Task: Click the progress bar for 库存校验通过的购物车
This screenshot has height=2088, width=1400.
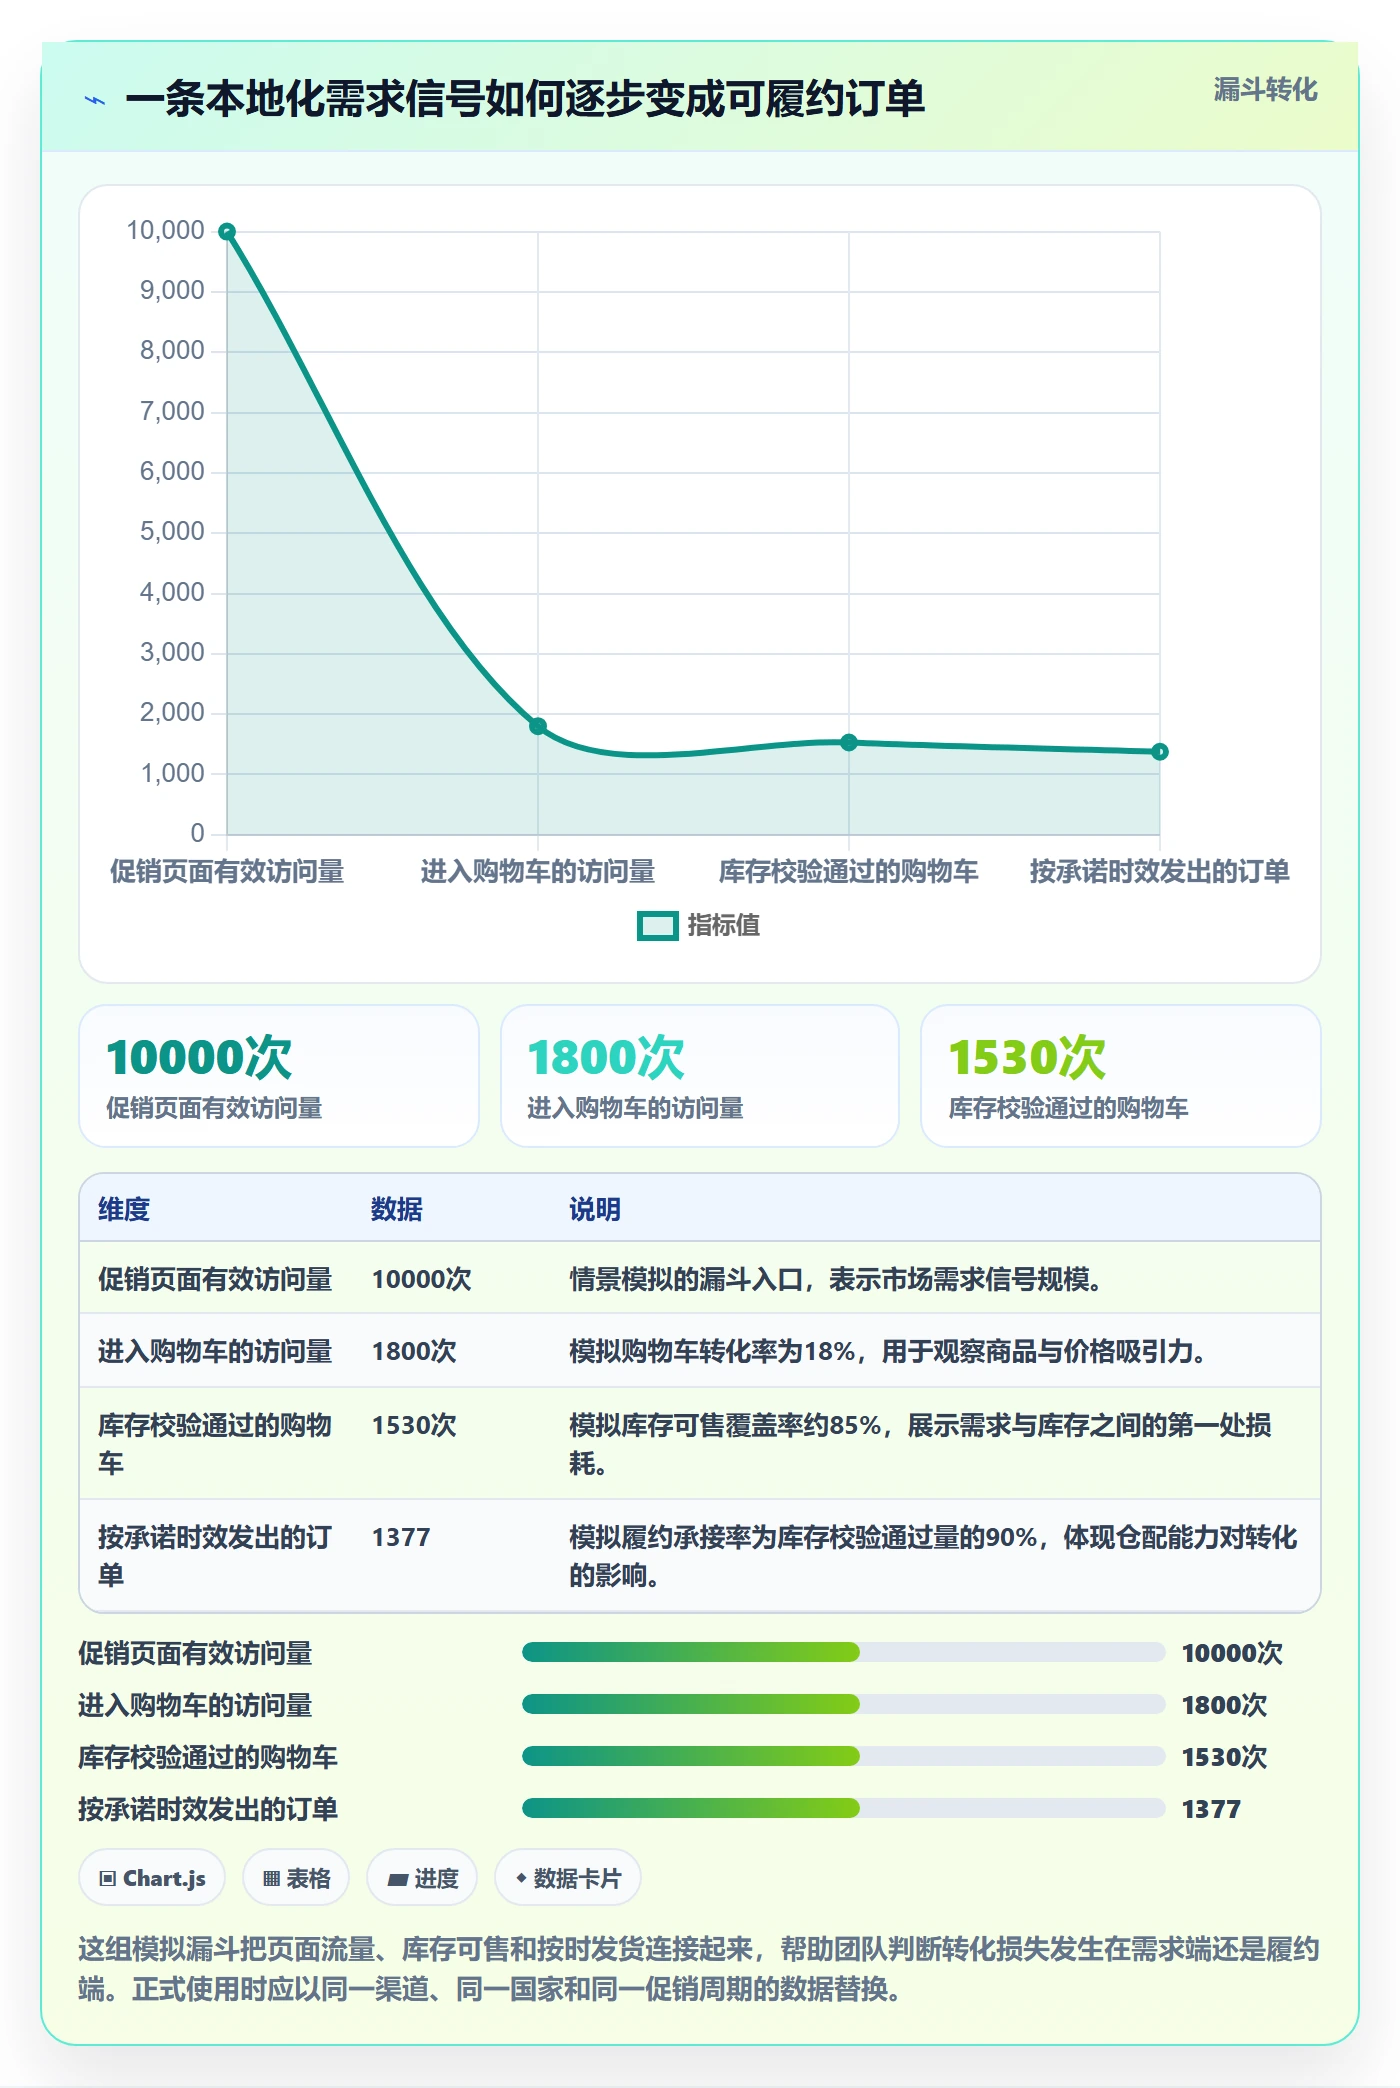Action: point(844,1756)
